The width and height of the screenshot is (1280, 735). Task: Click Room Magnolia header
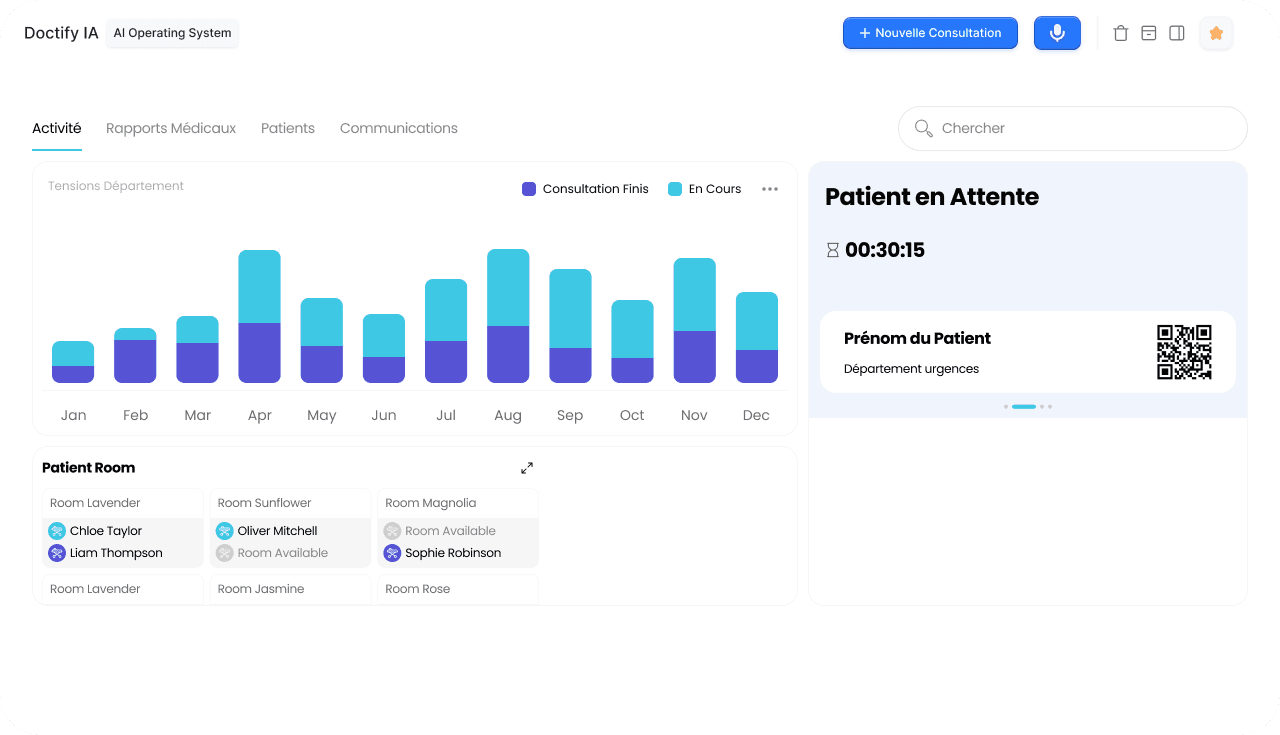431,503
